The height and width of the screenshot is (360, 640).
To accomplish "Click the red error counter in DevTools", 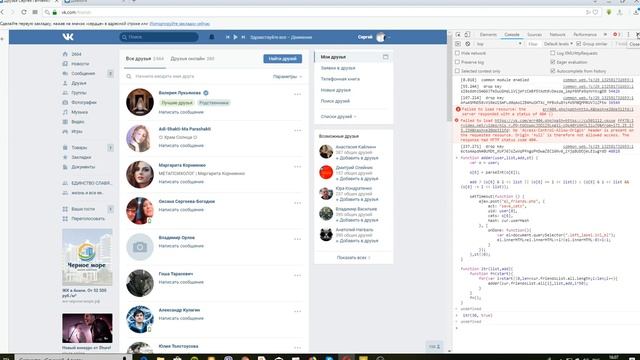I will [616, 35].
